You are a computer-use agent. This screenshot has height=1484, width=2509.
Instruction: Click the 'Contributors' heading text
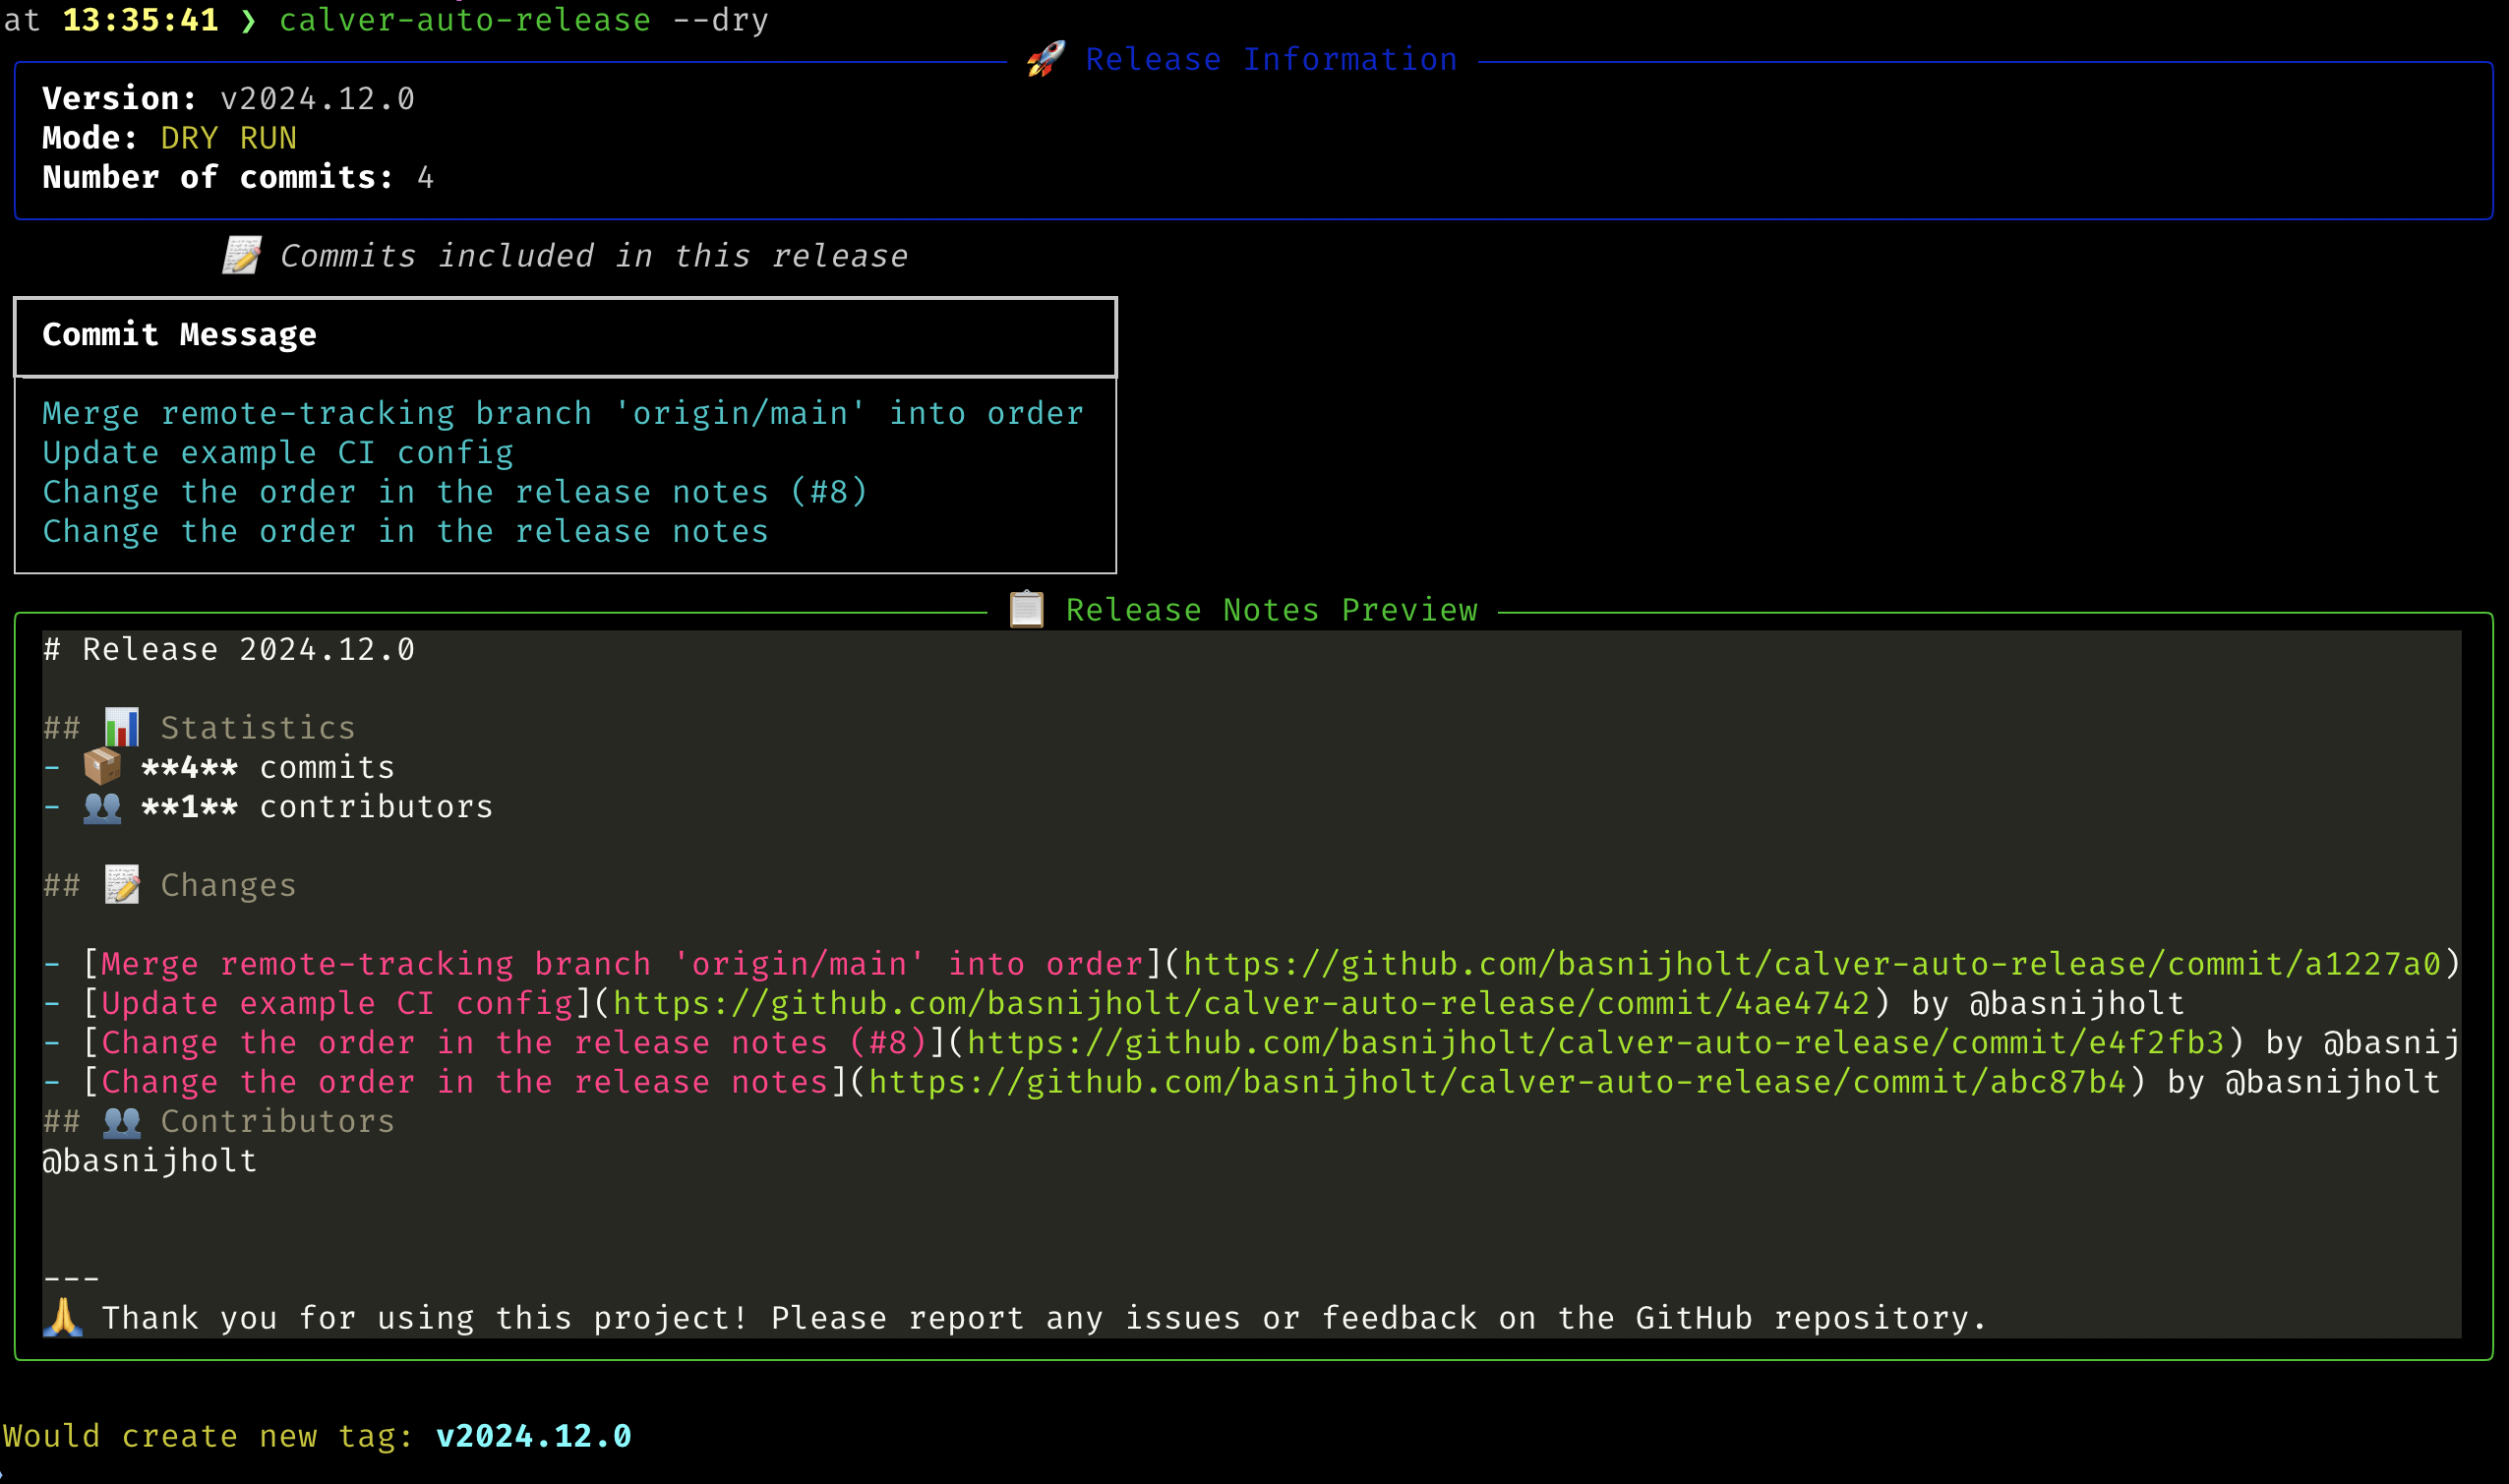coord(278,1121)
